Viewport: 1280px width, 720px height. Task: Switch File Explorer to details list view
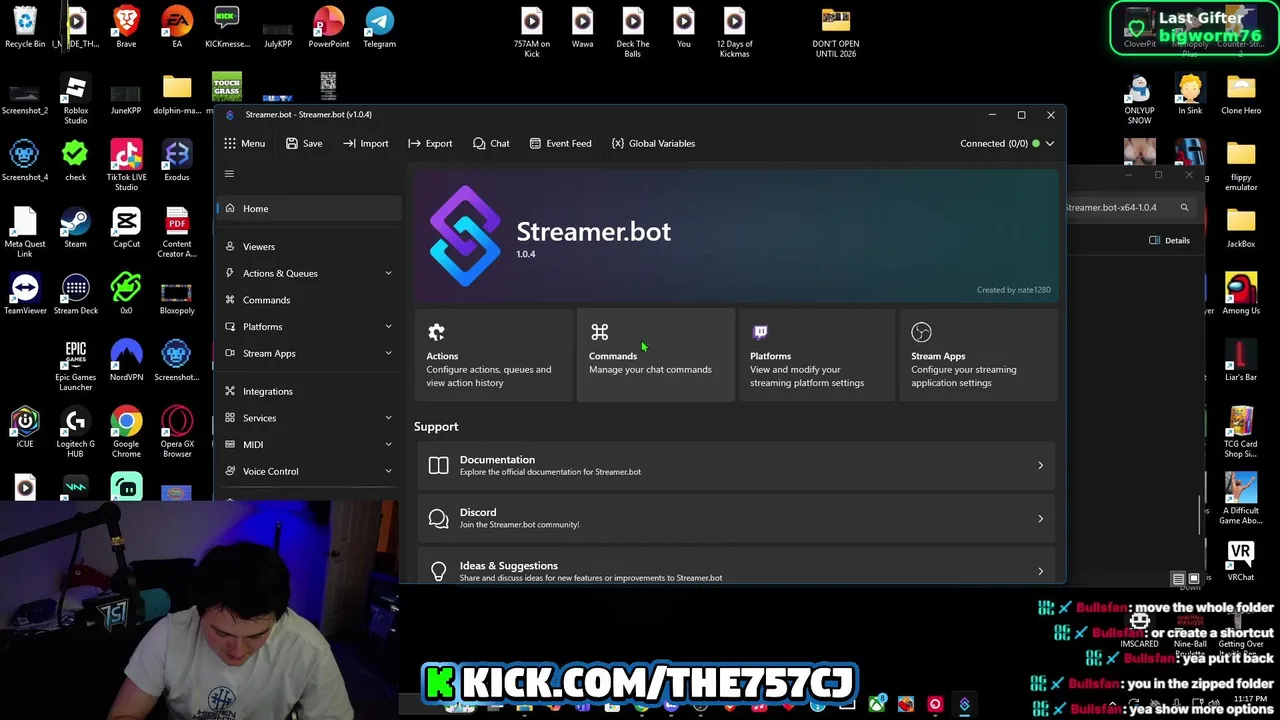[1178, 579]
